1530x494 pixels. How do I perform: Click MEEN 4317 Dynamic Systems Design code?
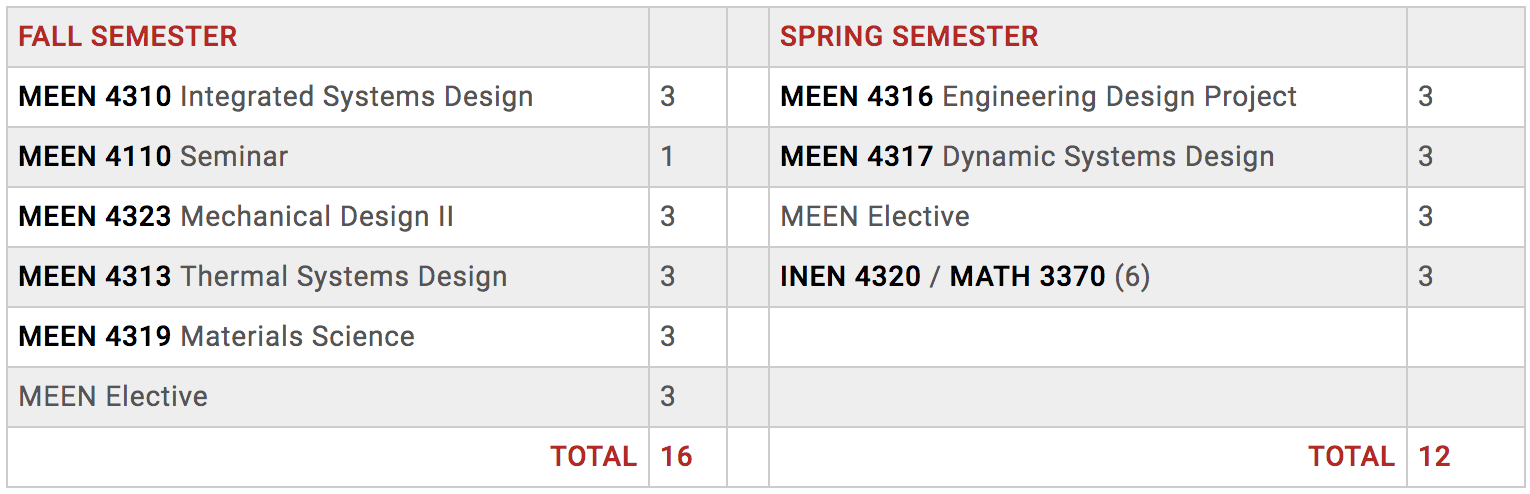click(856, 157)
